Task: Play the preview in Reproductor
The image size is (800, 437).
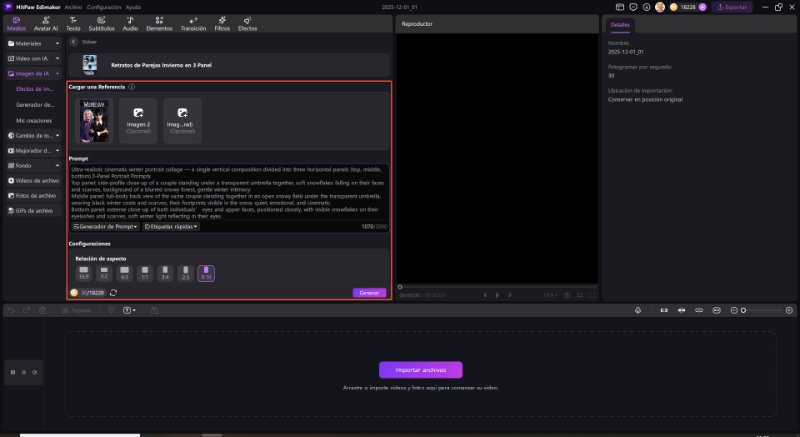Action: tap(497, 295)
